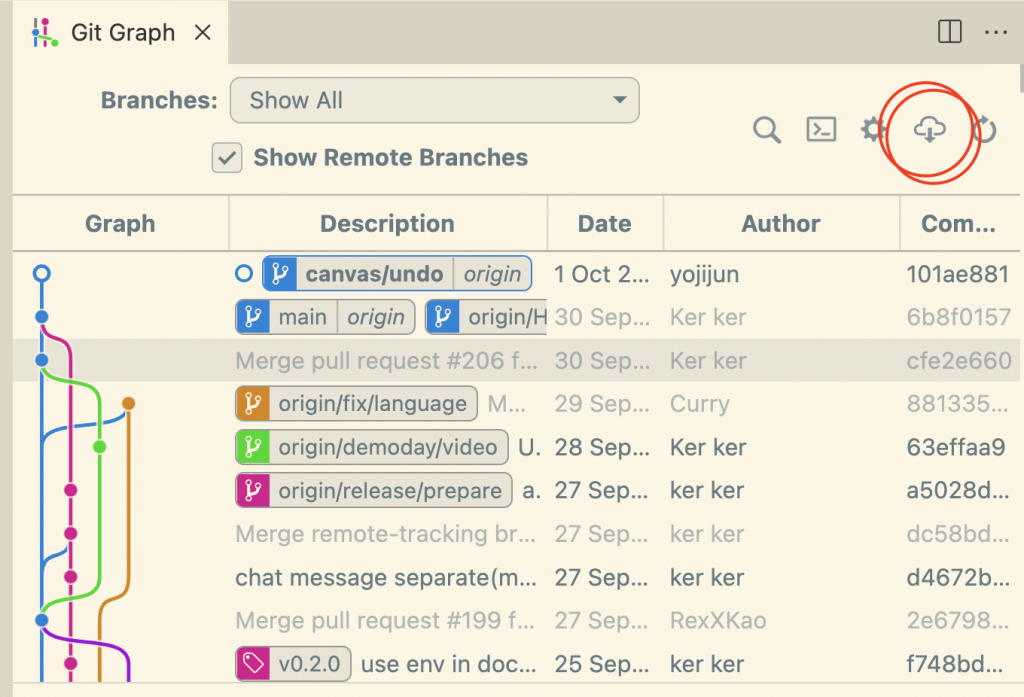The image size is (1024, 697).
Task: Click the Find magnifier icon
Action: pyautogui.click(x=767, y=130)
